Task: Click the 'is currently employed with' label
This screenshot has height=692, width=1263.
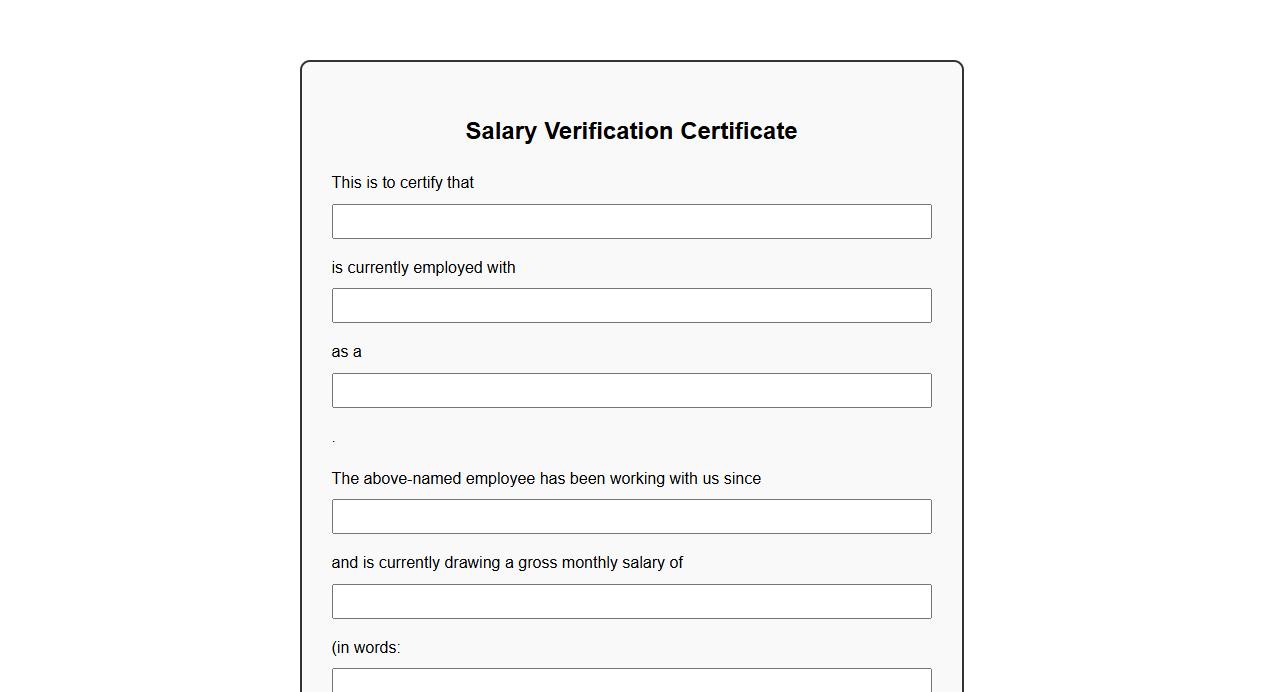Action: (423, 268)
